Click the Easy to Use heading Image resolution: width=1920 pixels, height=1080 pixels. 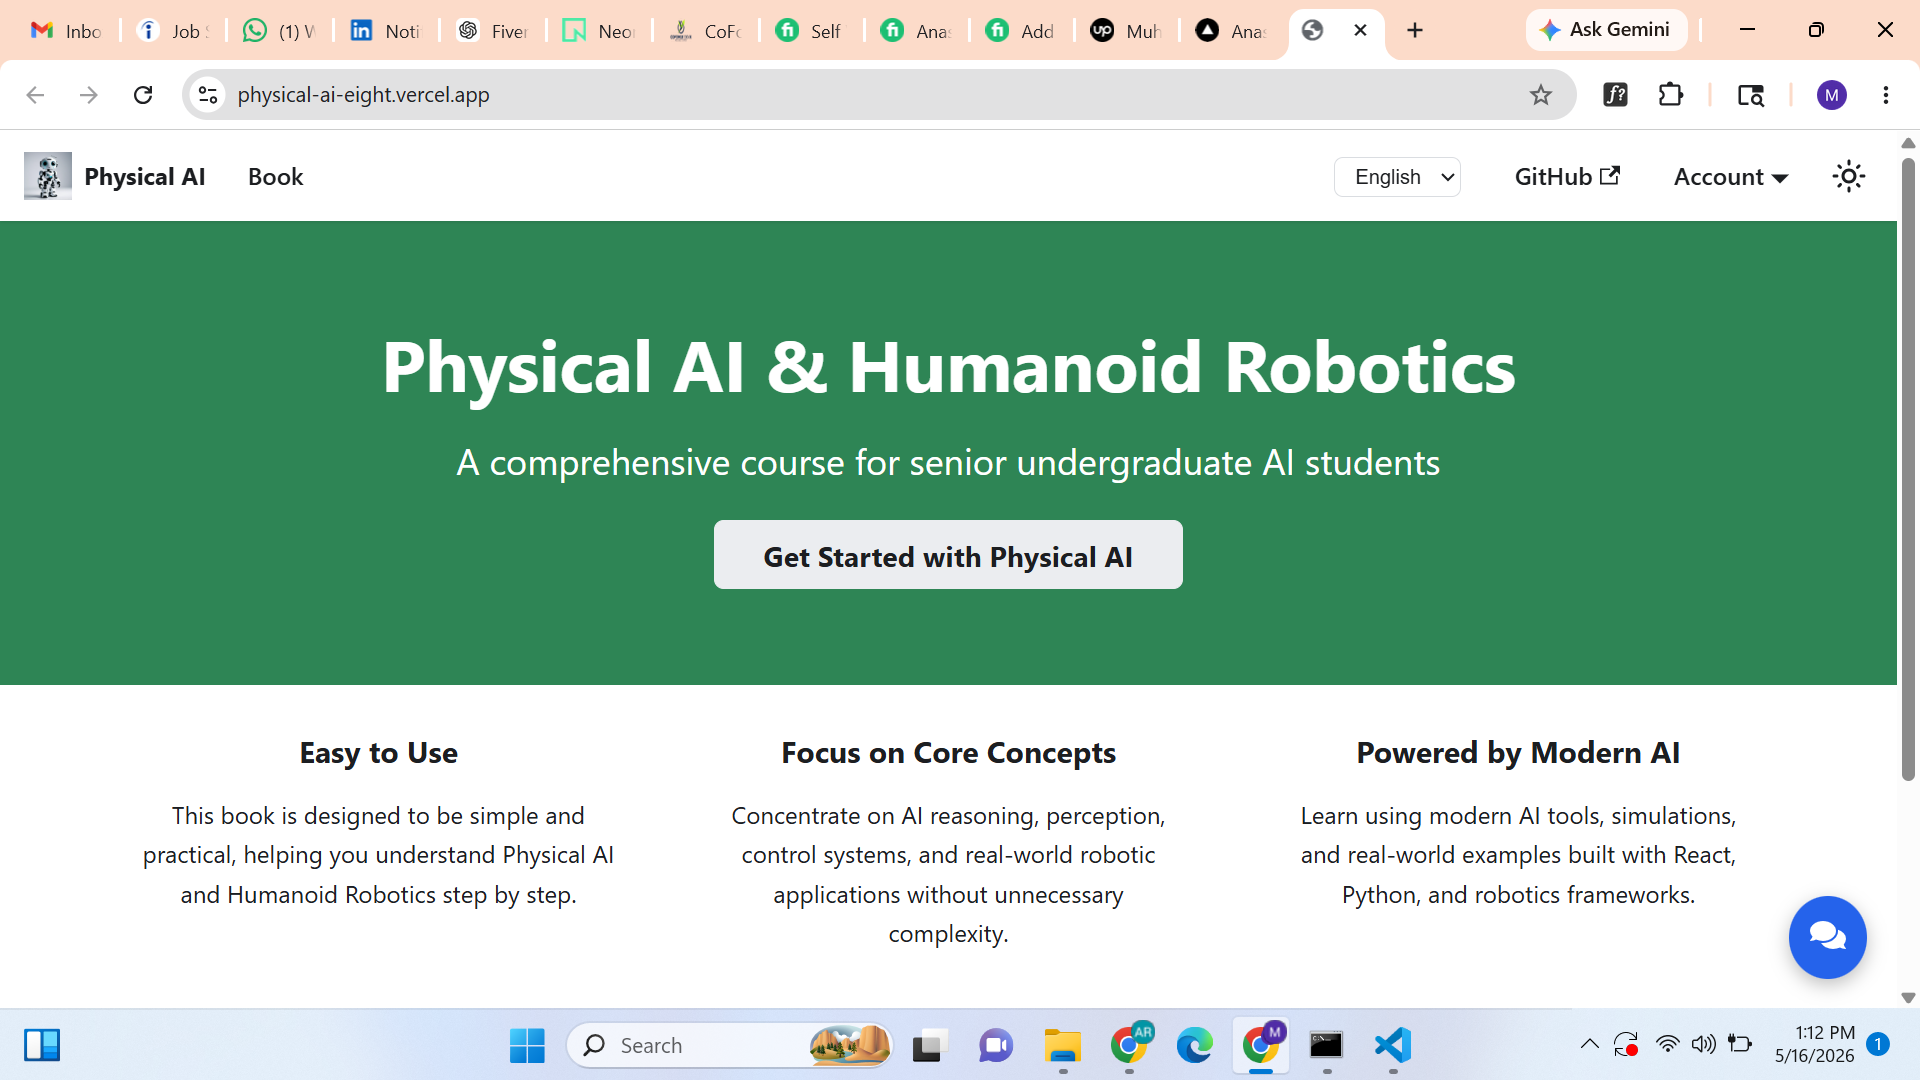click(378, 753)
